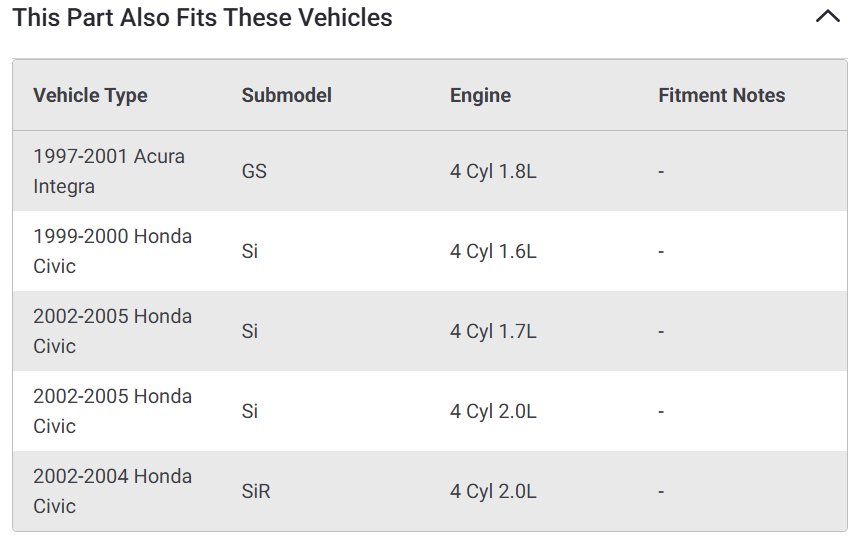
Task: Click the "This Part Also Fits These Vehicles" heading
Action: 202,18
